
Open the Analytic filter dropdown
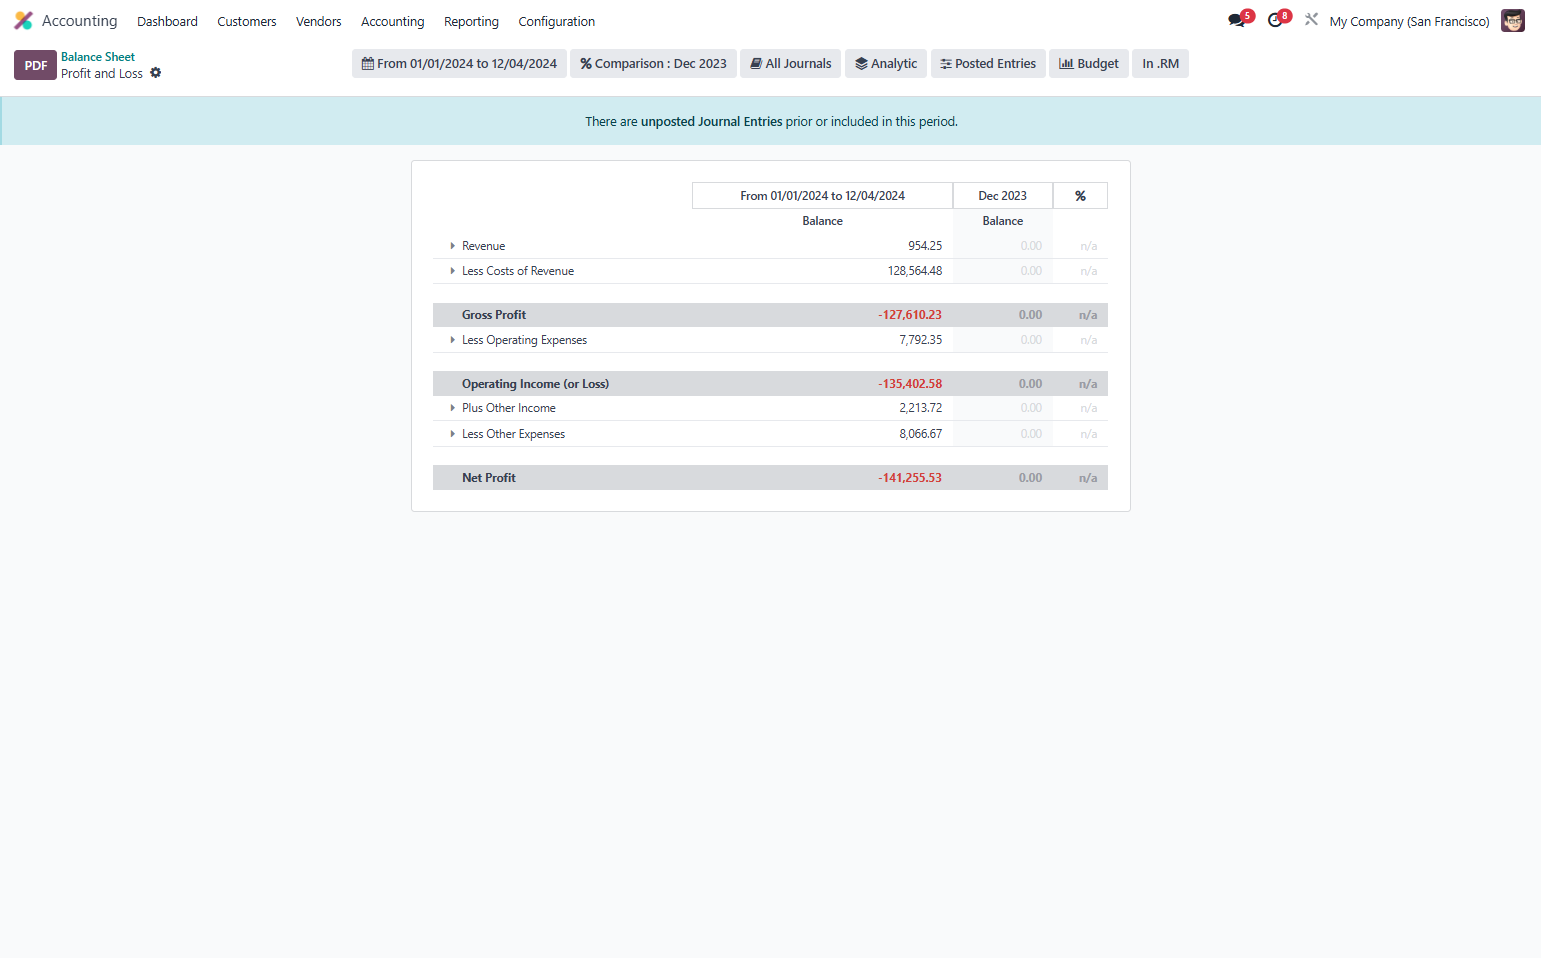pyautogui.click(x=886, y=64)
